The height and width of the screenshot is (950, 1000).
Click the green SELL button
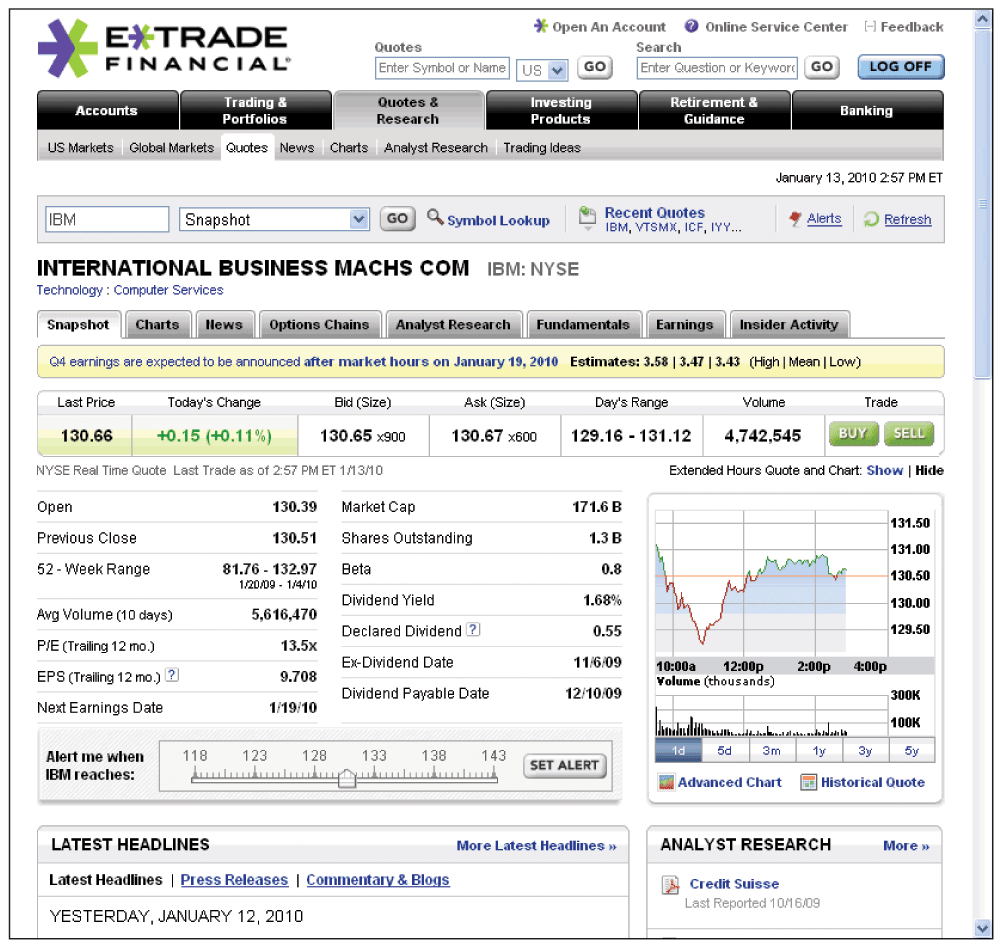(909, 434)
